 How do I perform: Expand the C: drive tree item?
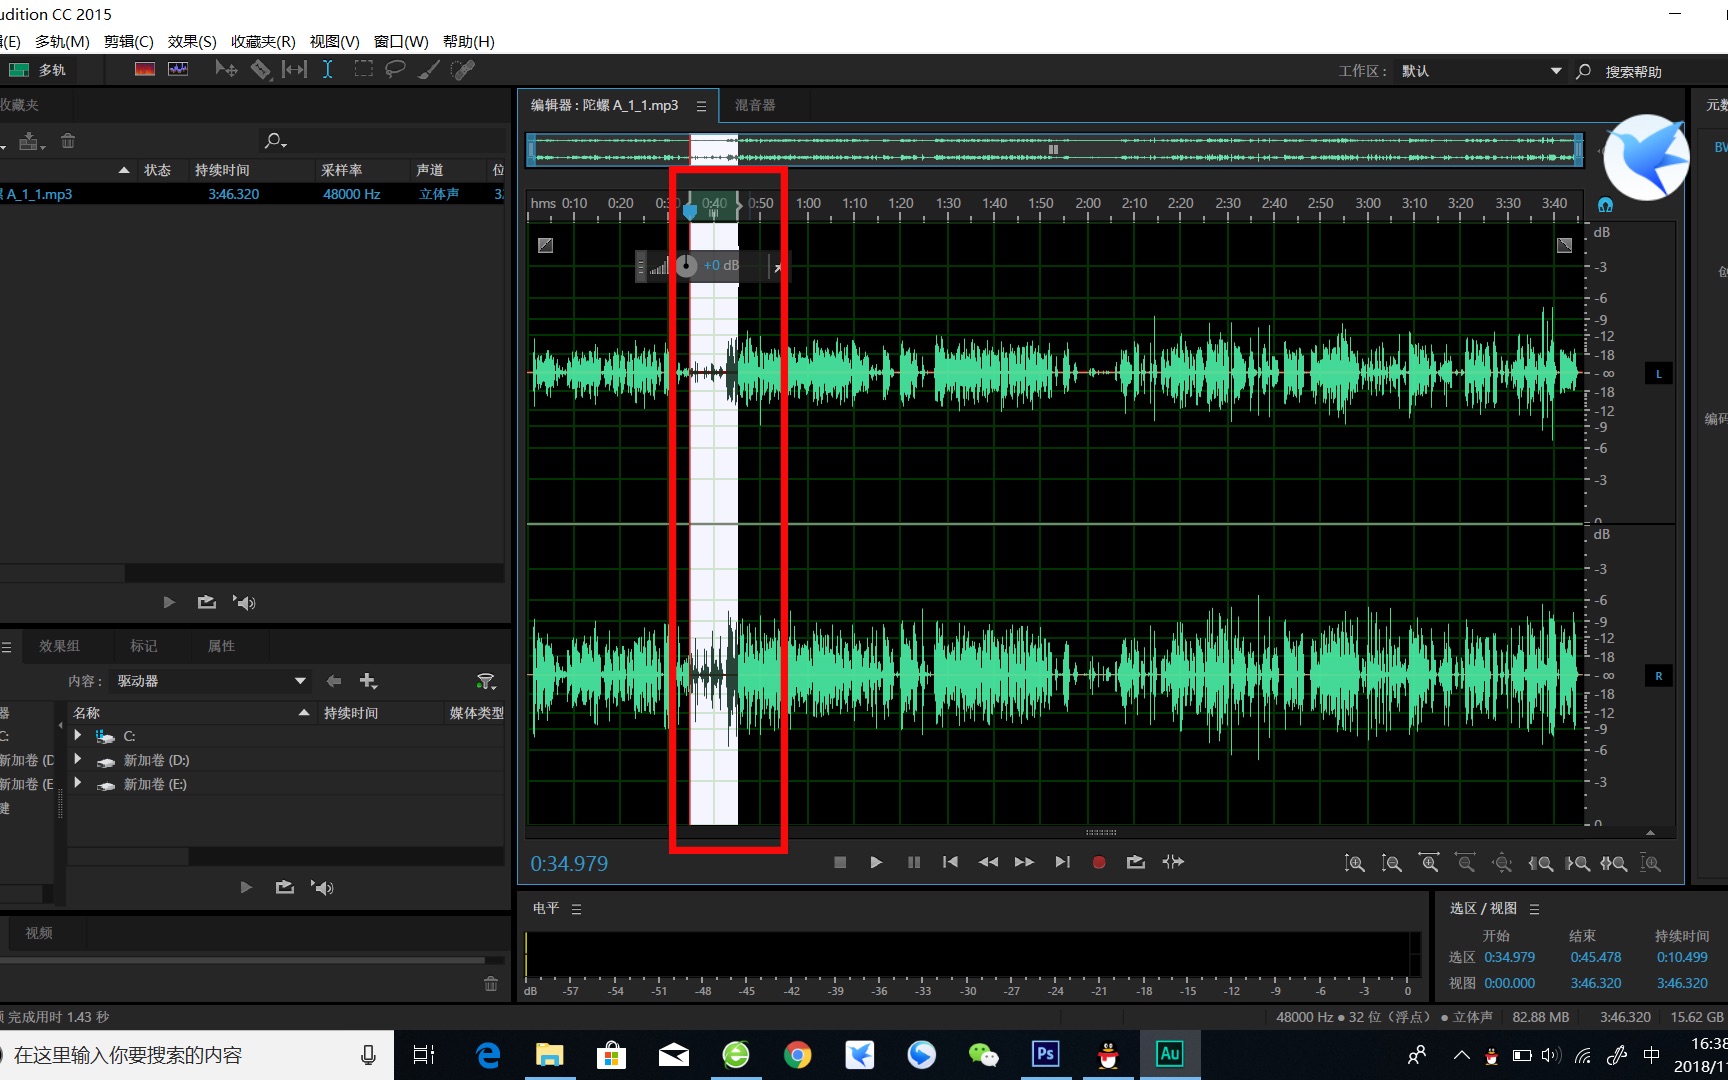[78, 735]
